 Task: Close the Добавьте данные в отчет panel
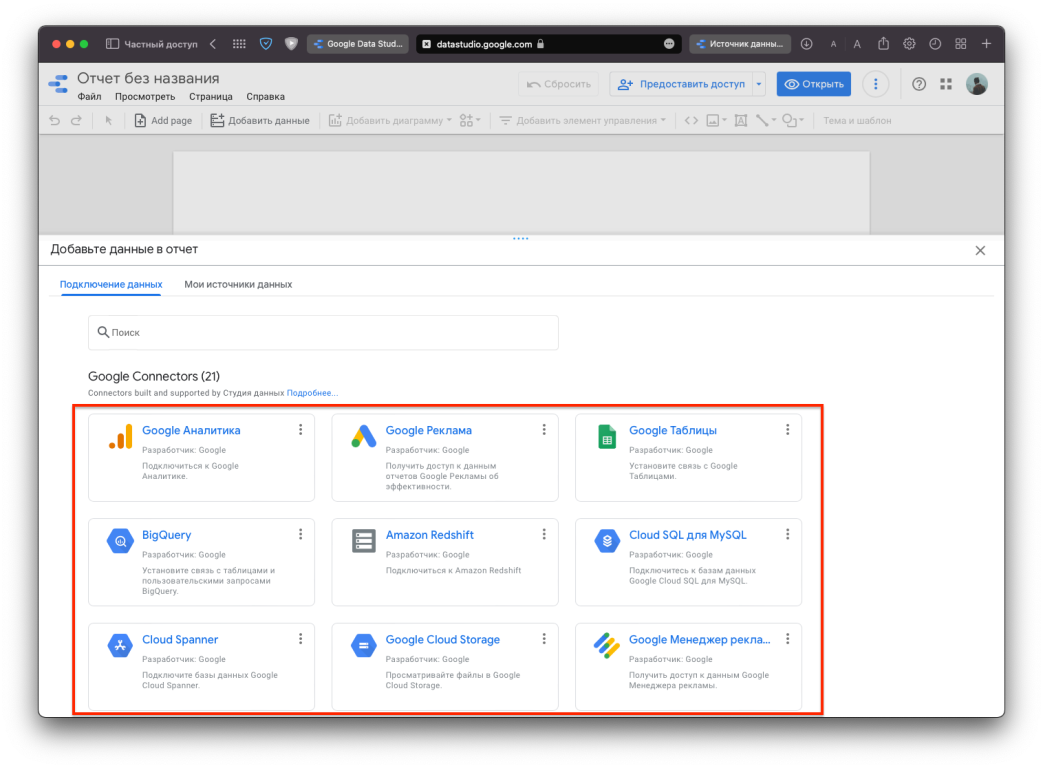(980, 251)
